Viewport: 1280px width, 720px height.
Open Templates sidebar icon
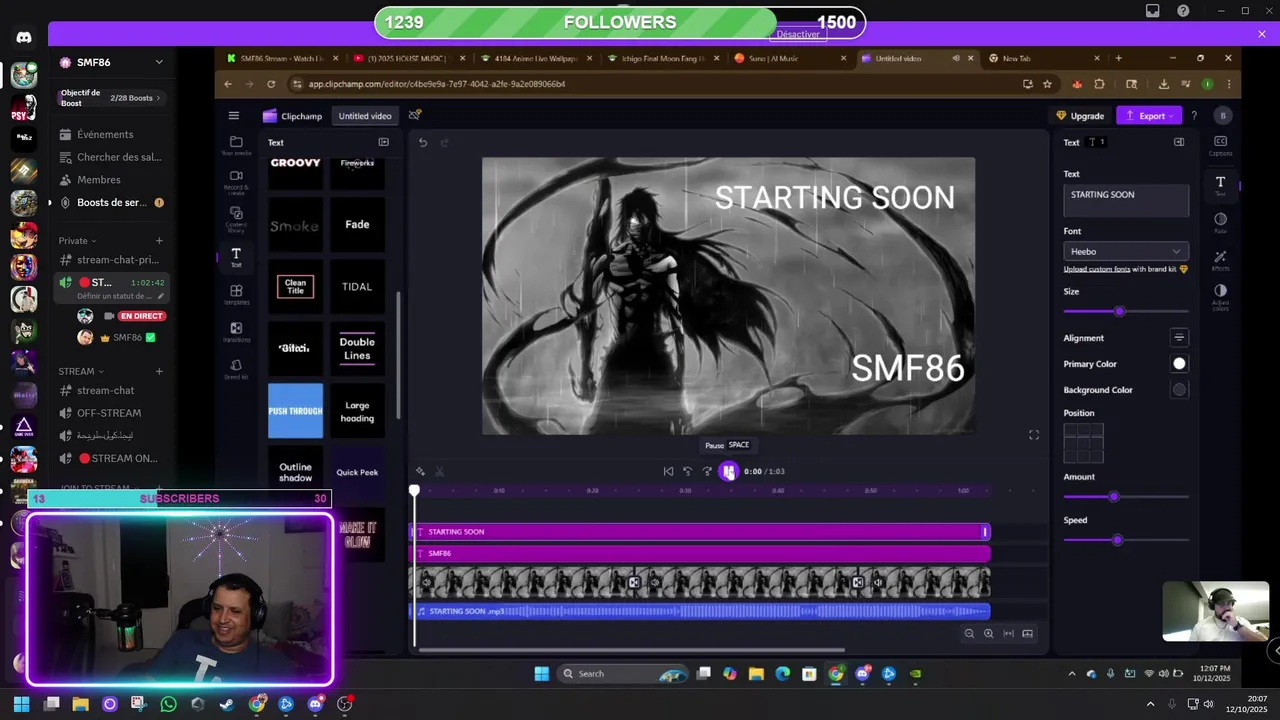[x=236, y=294]
